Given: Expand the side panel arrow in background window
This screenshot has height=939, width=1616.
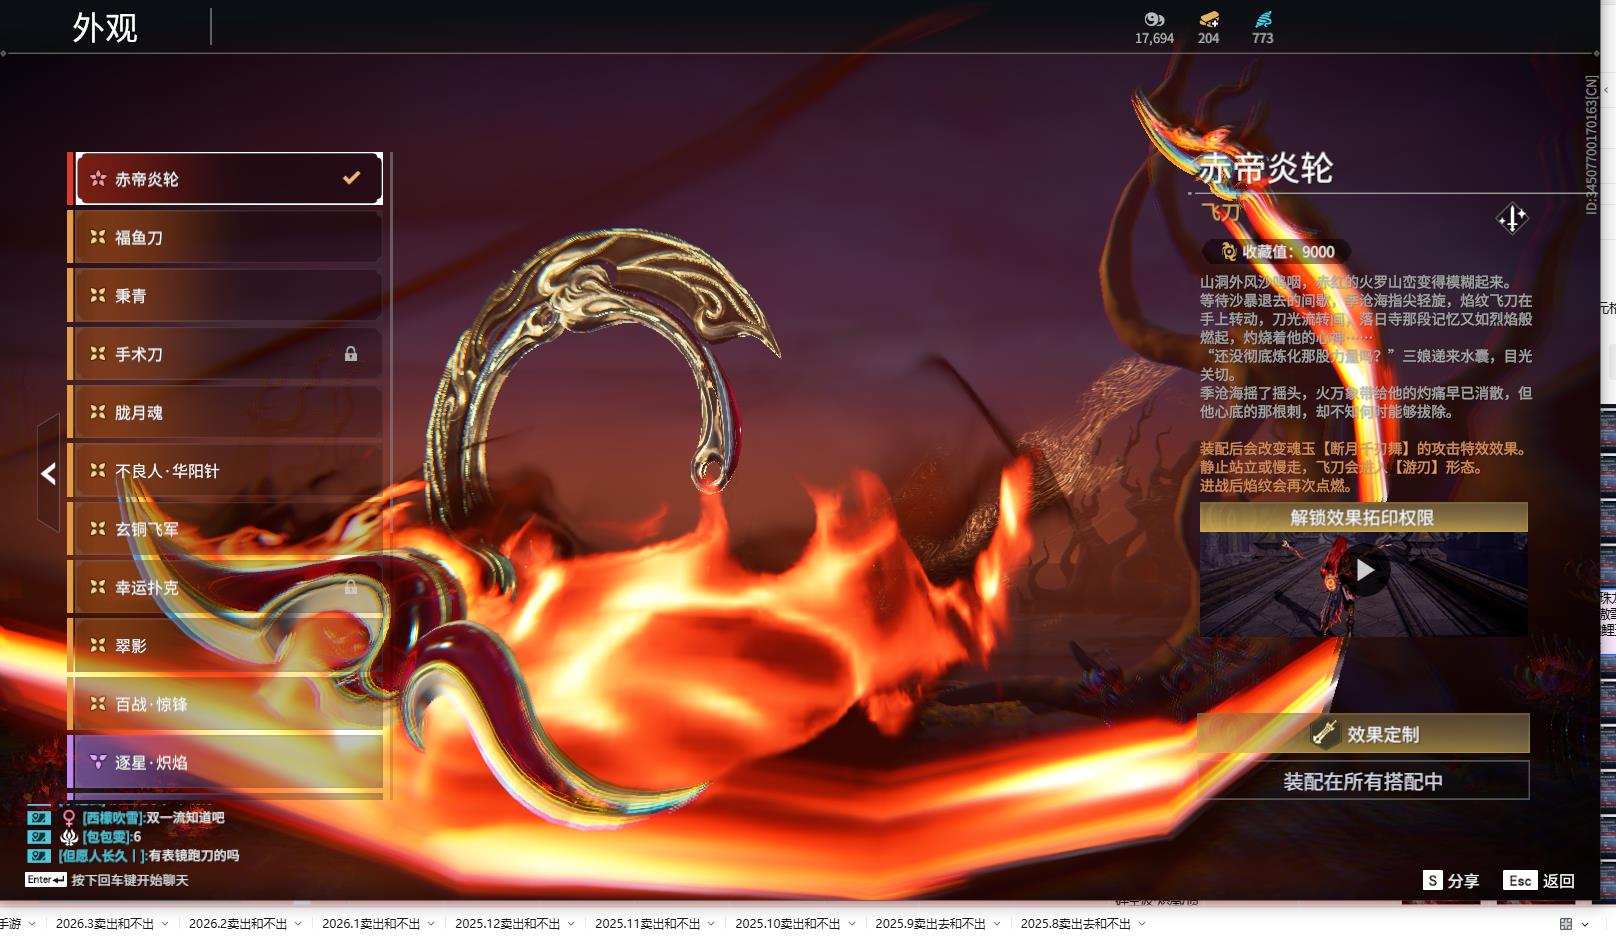Looking at the screenshot, I should [x=1608, y=90].
